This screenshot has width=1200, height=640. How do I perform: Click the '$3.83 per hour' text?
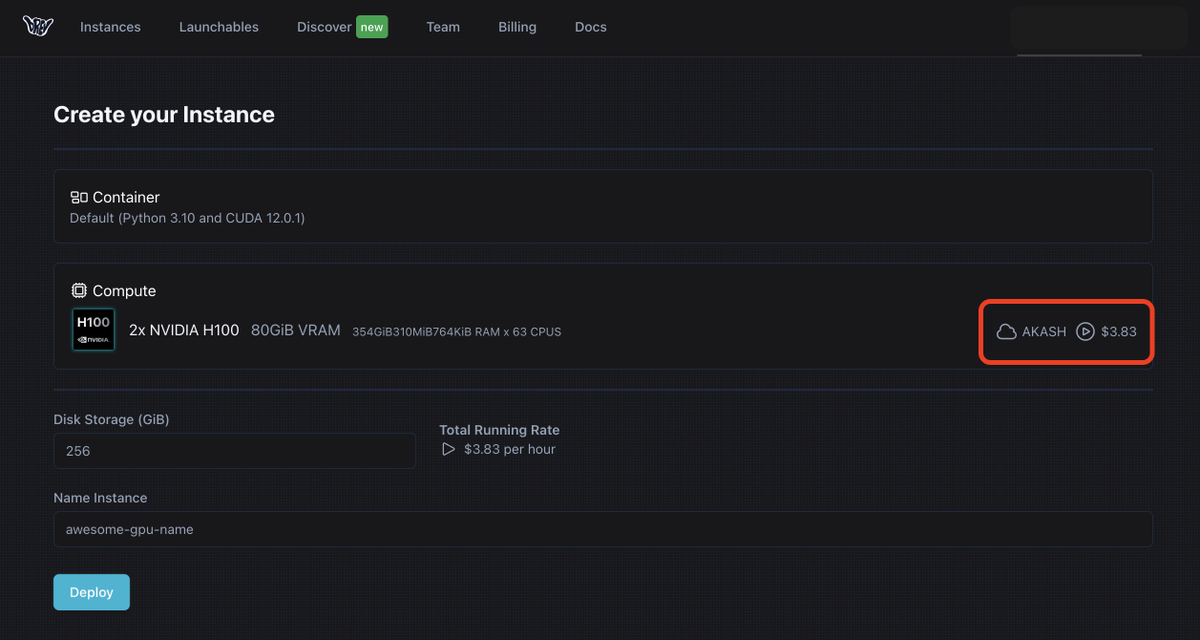point(510,449)
